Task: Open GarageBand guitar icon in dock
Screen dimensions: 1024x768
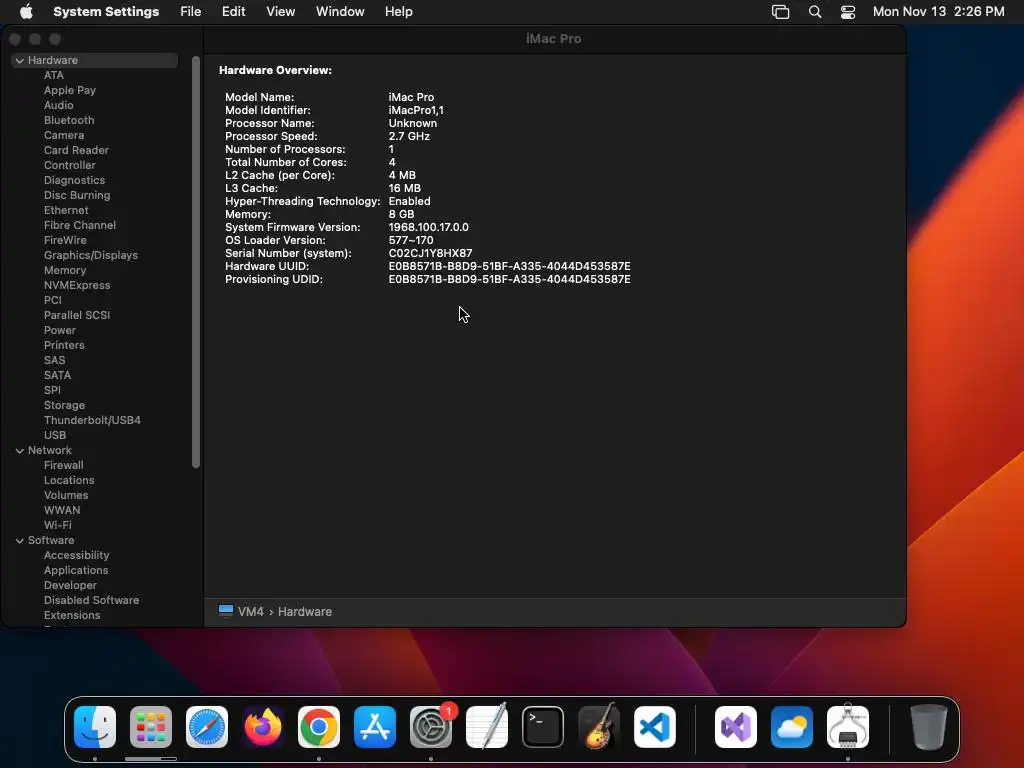Action: click(x=599, y=727)
